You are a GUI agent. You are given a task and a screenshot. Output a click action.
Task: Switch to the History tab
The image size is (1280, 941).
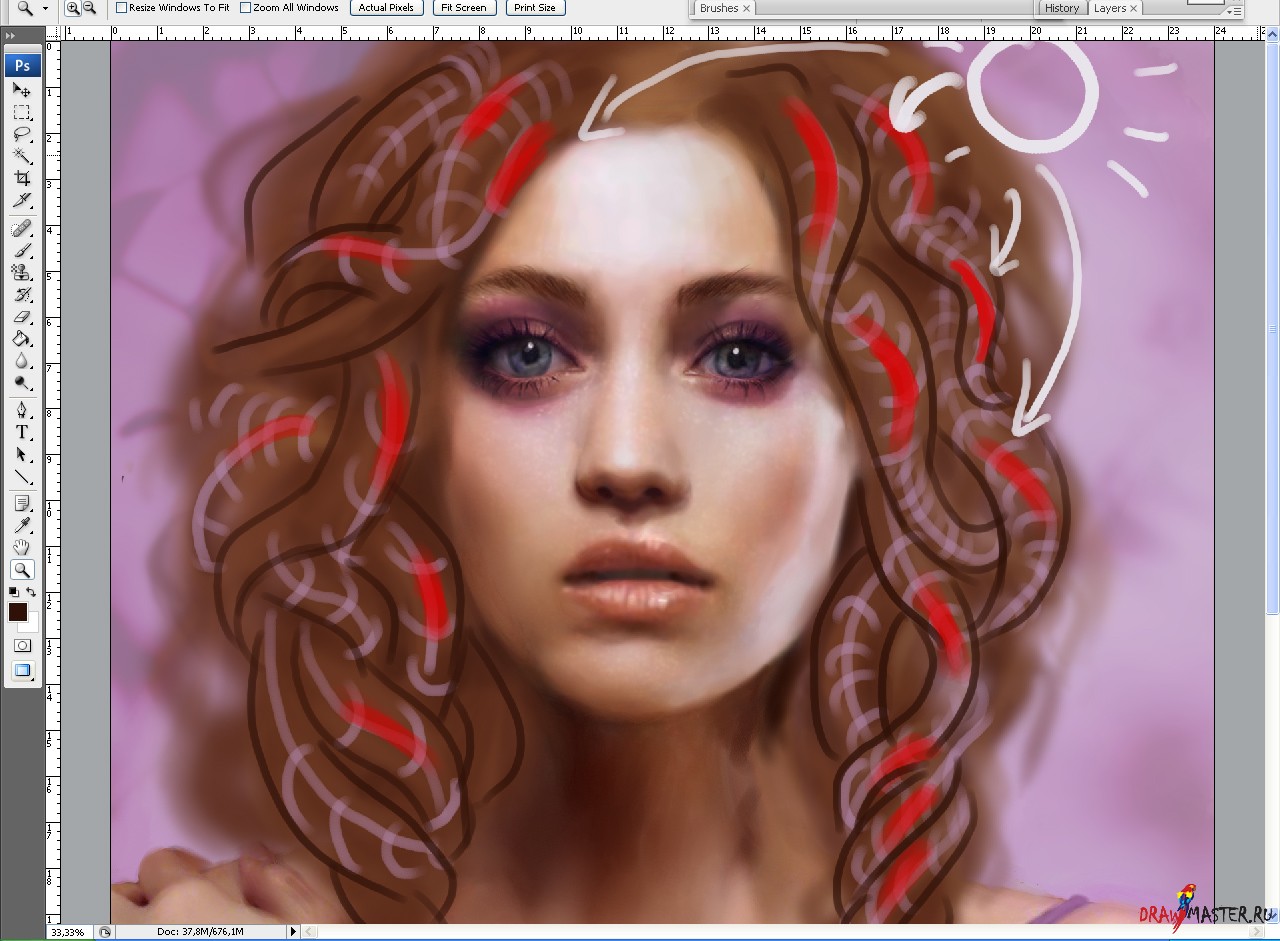1061,8
